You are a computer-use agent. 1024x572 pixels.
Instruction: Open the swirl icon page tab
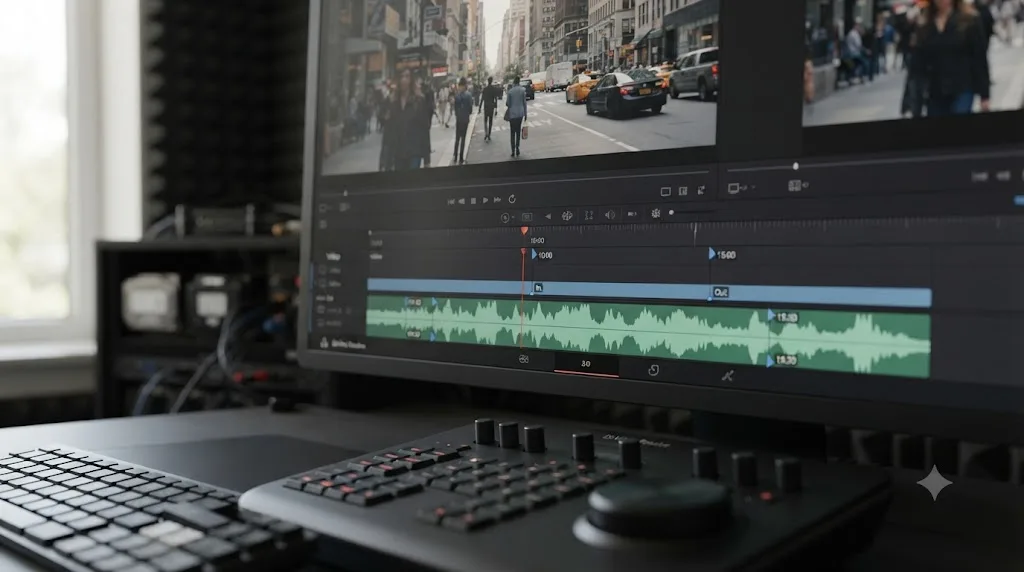[x=653, y=370]
